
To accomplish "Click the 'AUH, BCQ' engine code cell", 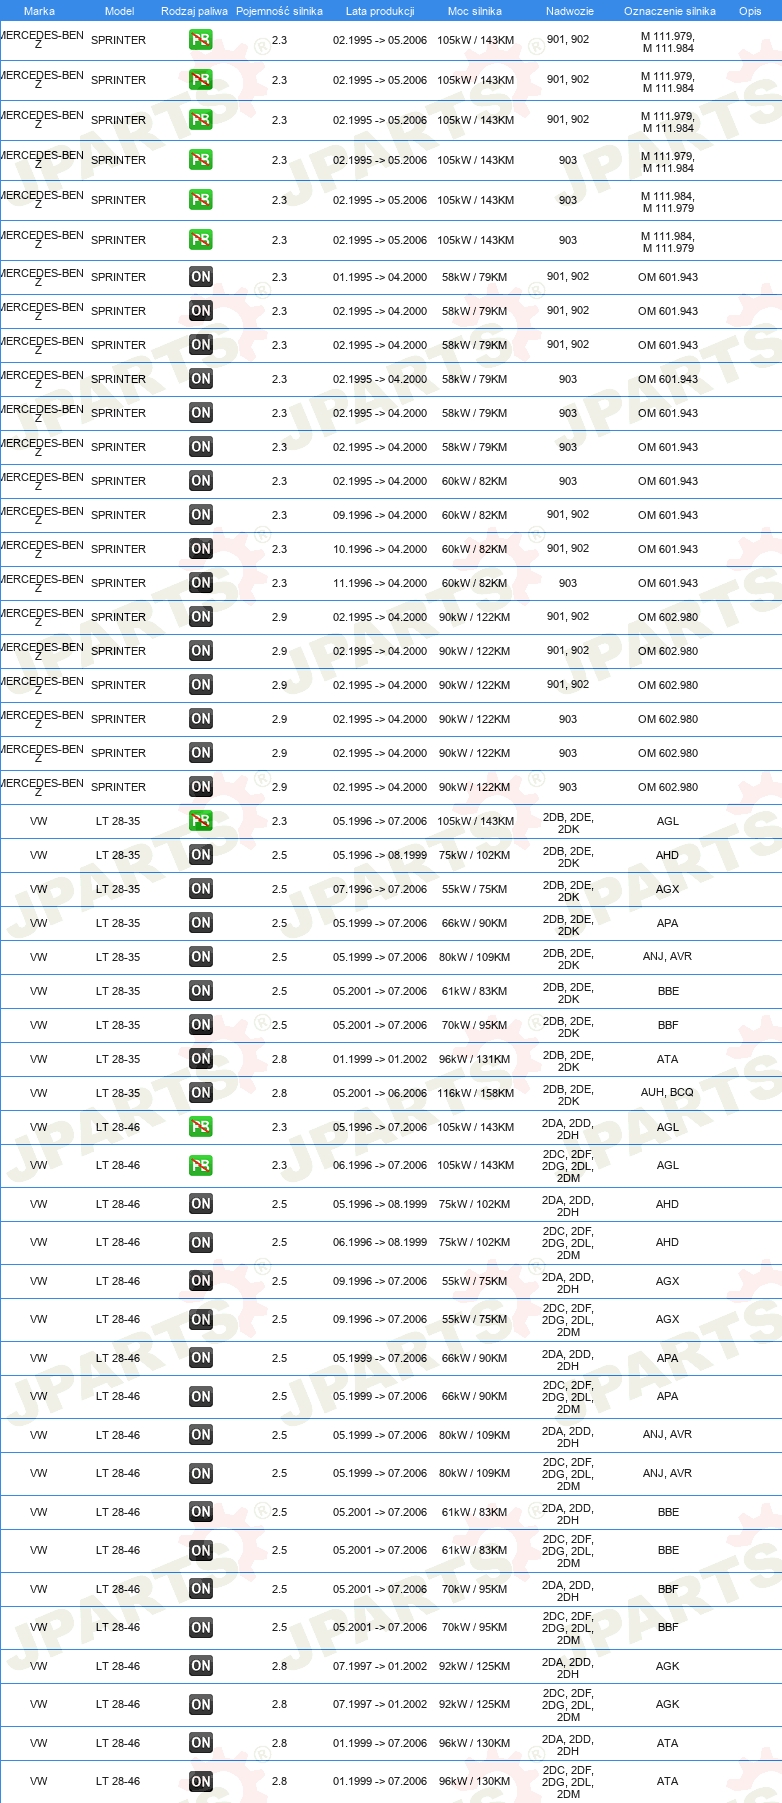I will 667,1092.
